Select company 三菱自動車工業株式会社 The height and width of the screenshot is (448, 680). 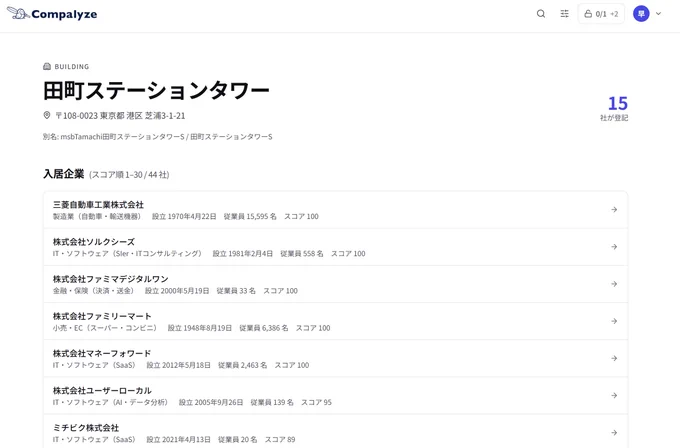[x=98, y=204]
